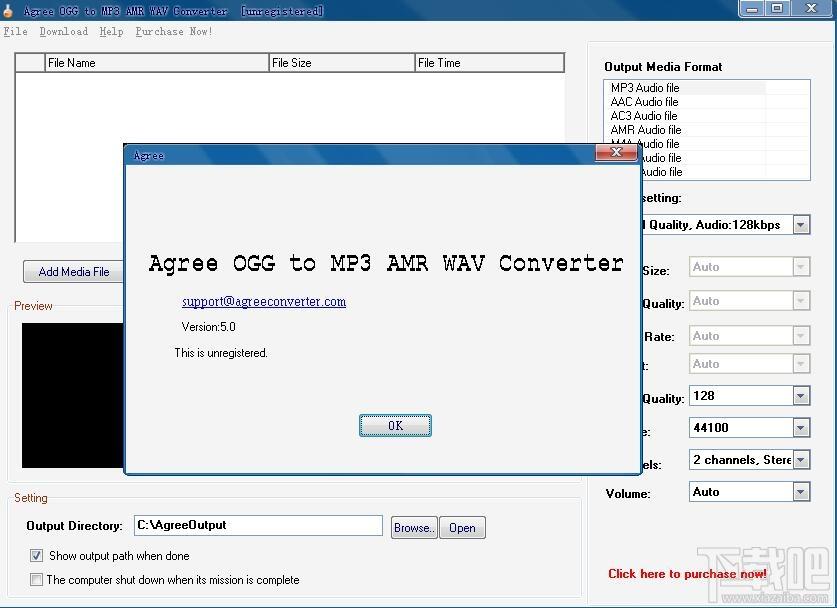This screenshot has height=608, width=837.
Task: Open the Help menu
Action: click(x=111, y=31)
